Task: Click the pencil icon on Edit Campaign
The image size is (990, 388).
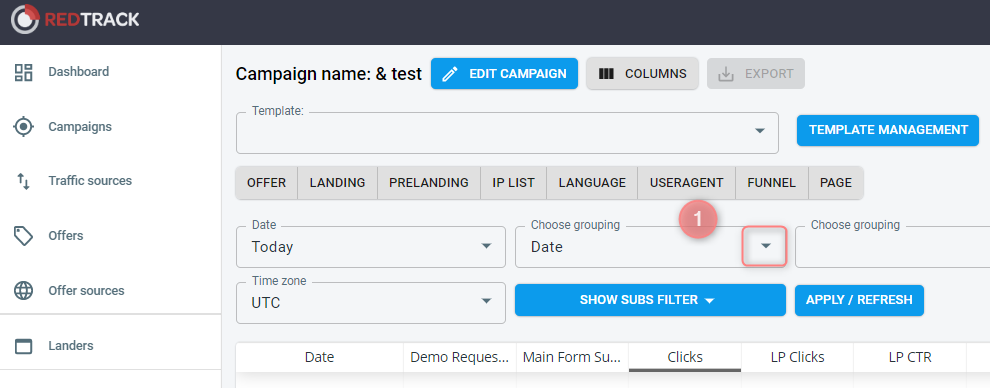Action: [x=450, y=74]
